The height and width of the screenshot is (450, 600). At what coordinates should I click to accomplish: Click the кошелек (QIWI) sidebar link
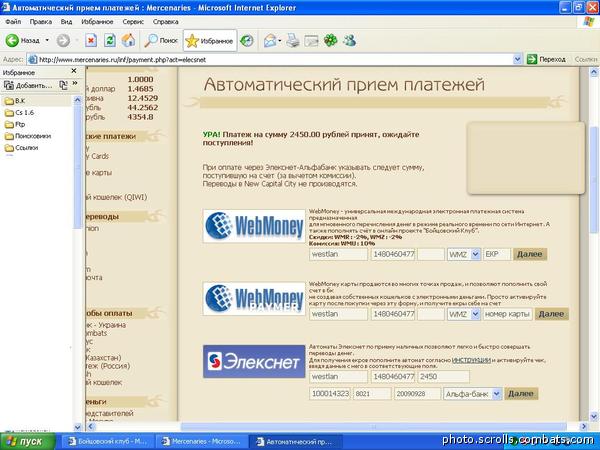[x=117, y=197]
